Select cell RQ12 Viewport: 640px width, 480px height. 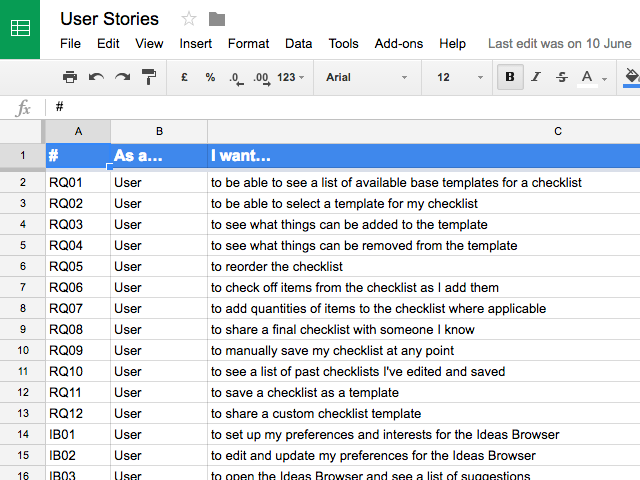point(78,413)
